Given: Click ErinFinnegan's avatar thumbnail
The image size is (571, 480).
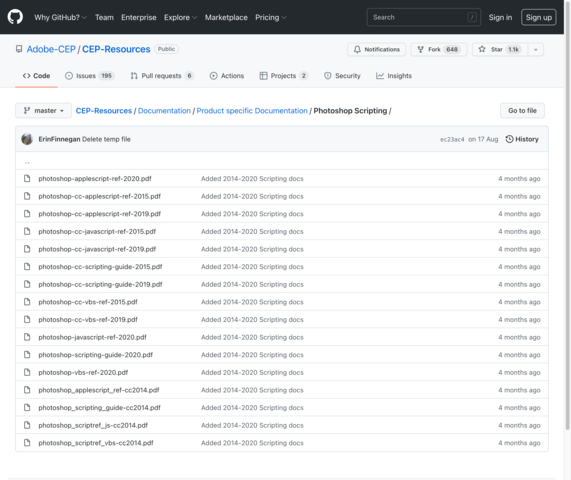Looking at the screenshot, I should 27,139.
